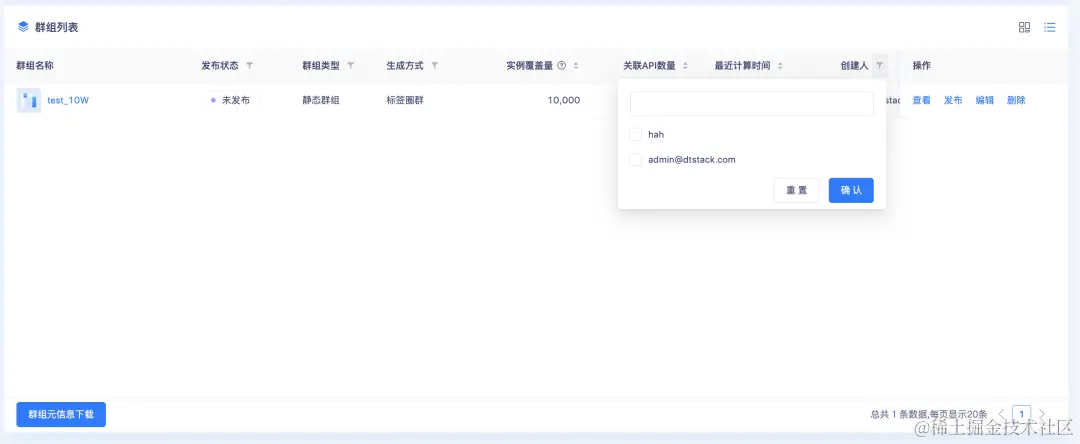The image size is (1080, 444).
Task: Open the 生成方式 filter
Action: click(x=435, y=66)
